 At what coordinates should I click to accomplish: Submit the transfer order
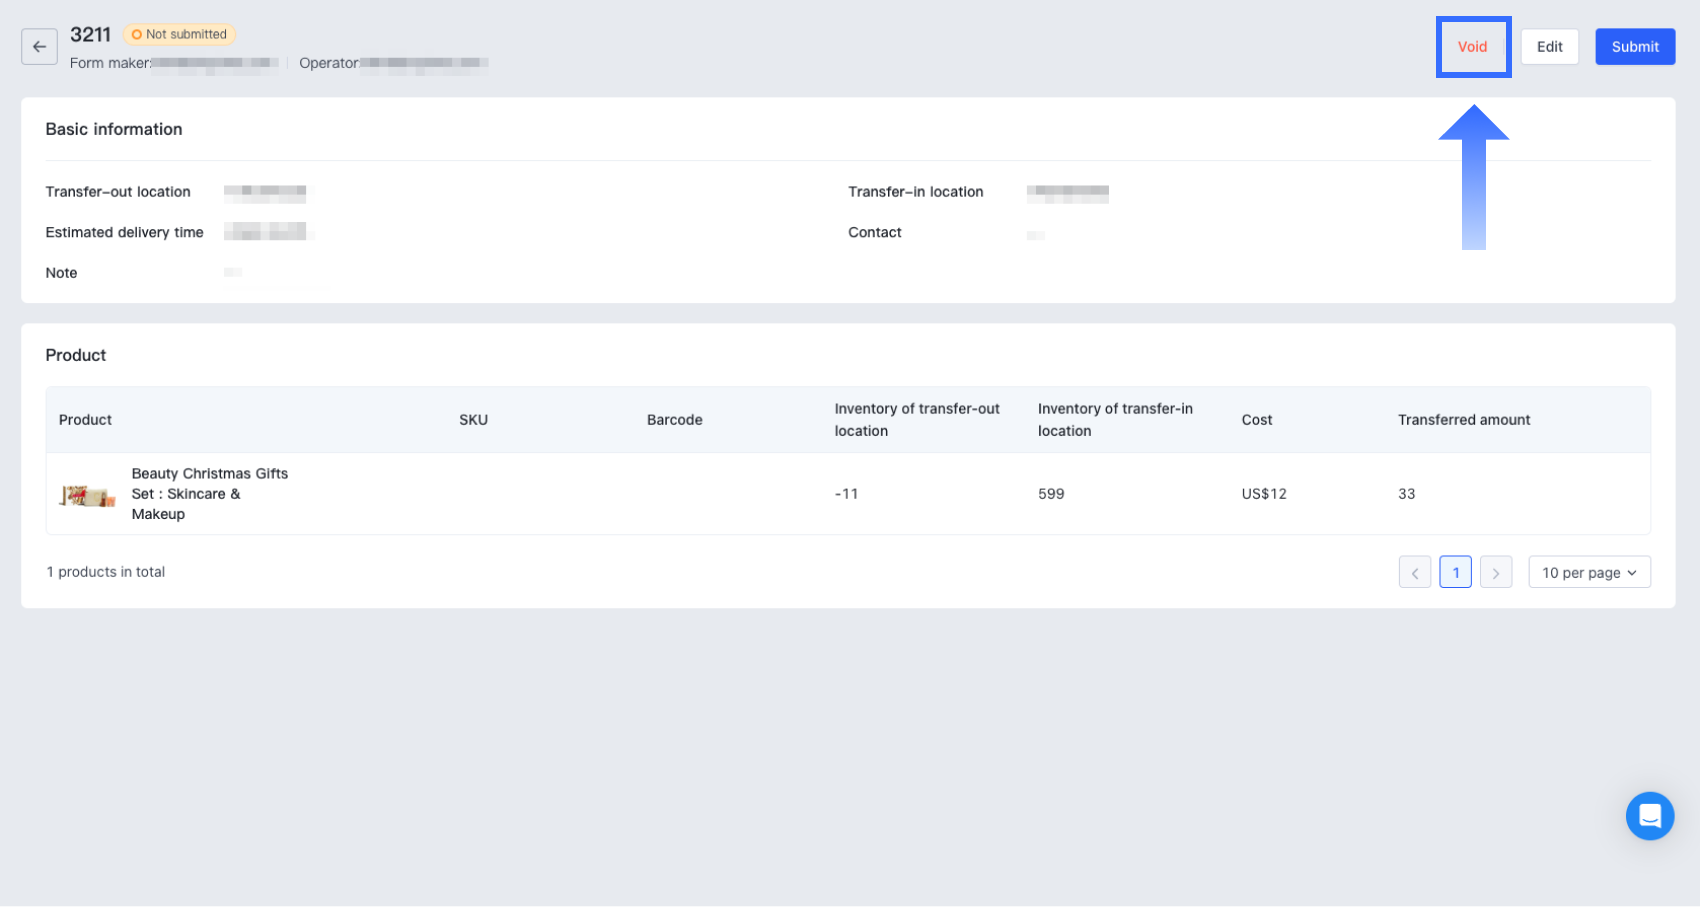pyautogui.click(x=1634, y=47)
